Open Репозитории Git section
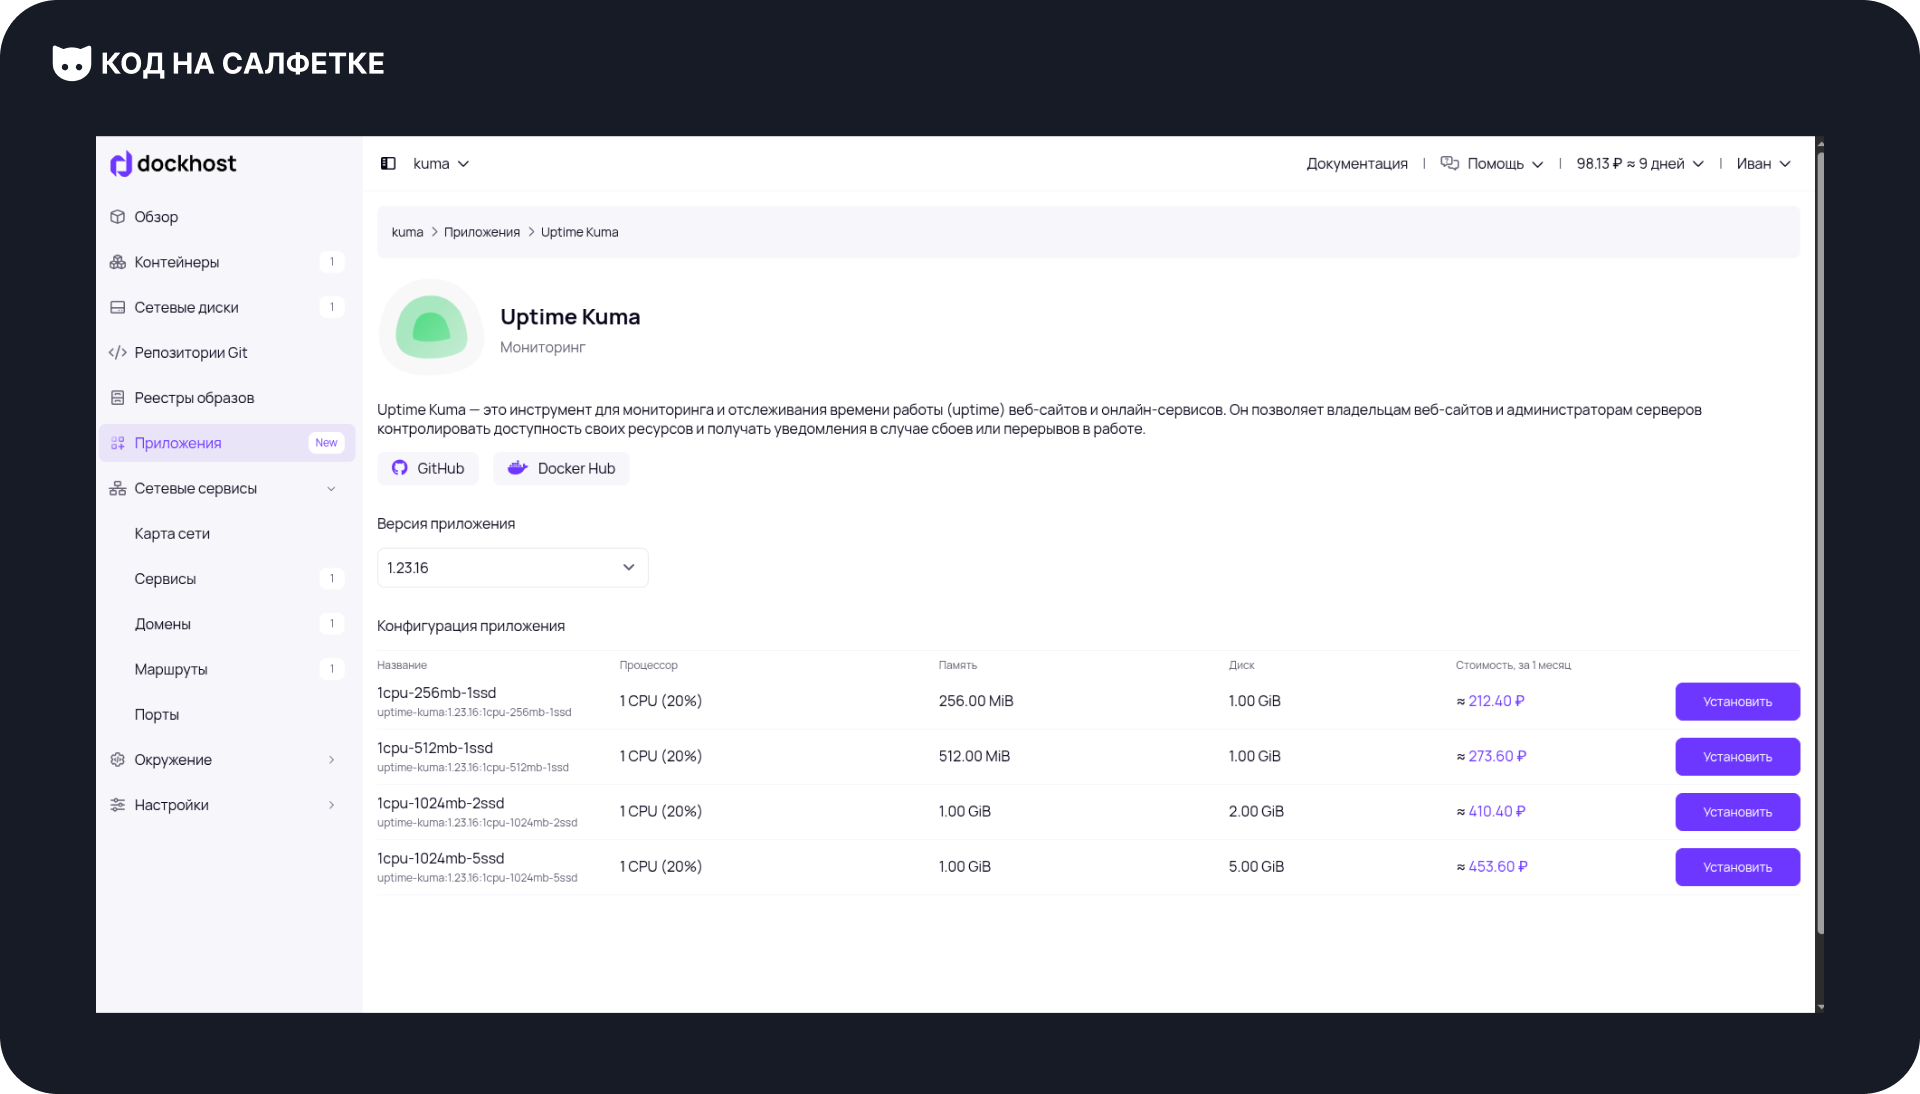Image resolution: width=1920 pixels, height=1094 pixels. 227,352
